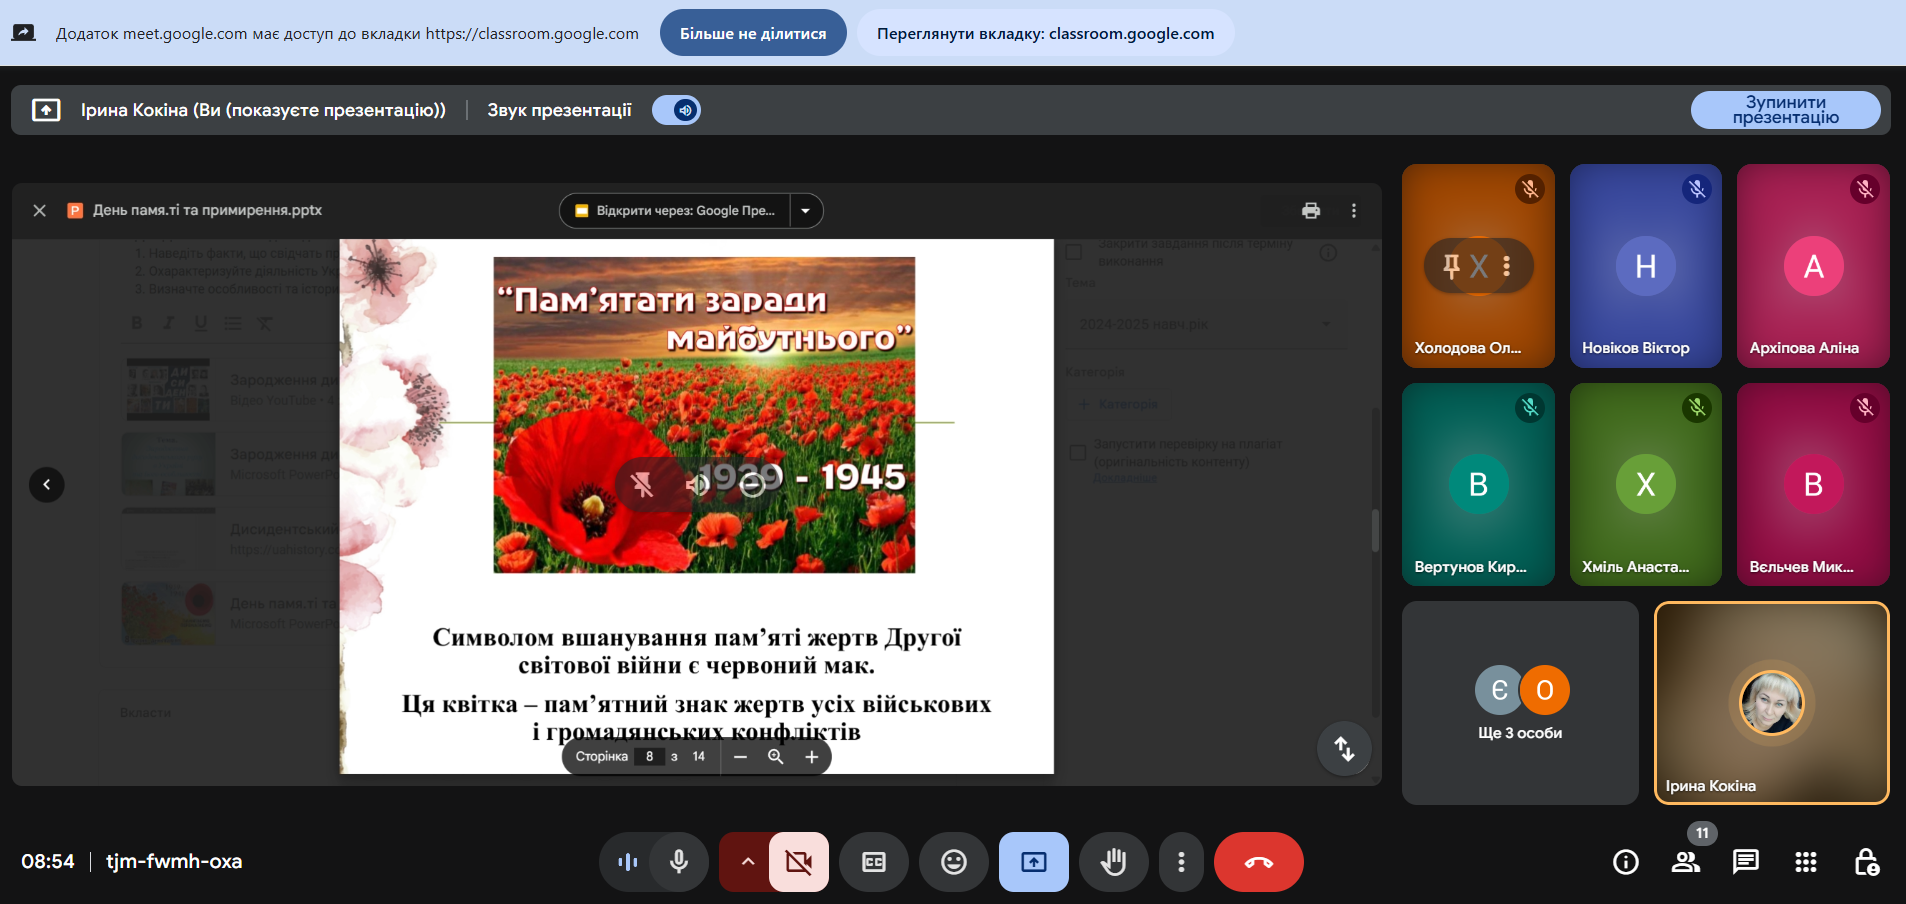Screen dimensions: 1906x904
Task: Open meeting details info icon
Action: pos(1626,862)
